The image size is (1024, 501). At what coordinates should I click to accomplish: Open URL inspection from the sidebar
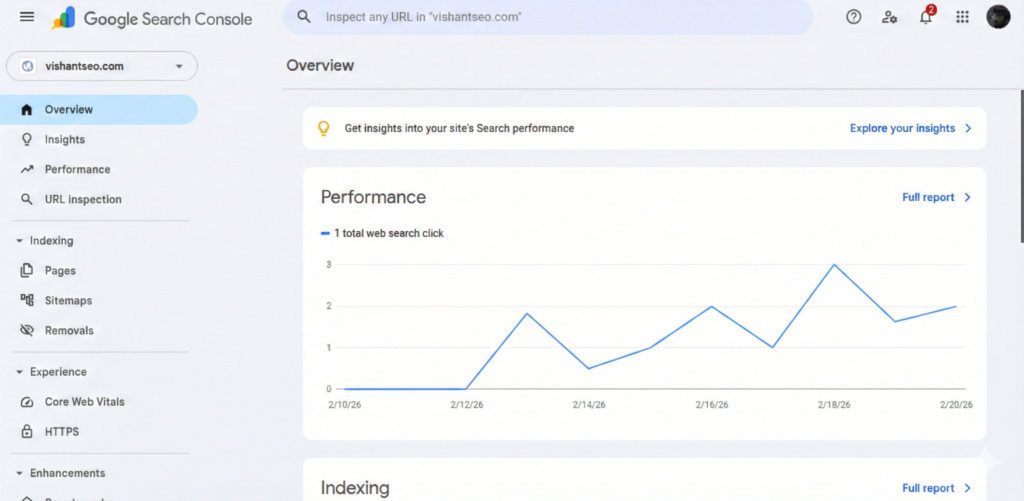(x=83, y=200)
